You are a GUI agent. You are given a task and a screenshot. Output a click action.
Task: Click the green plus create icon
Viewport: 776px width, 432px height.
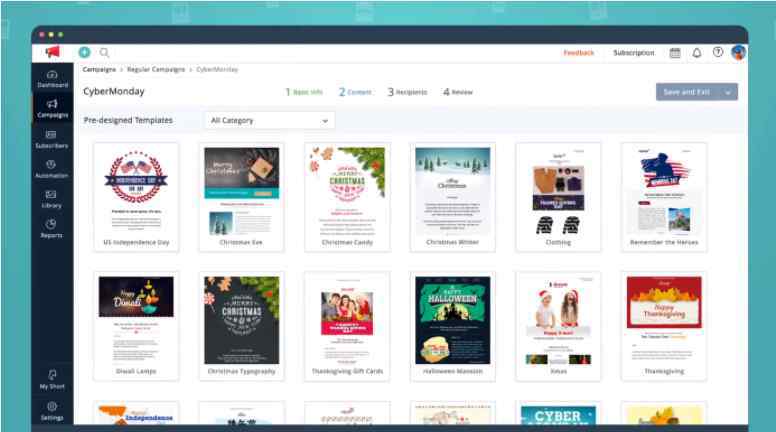tap(85, 52)
